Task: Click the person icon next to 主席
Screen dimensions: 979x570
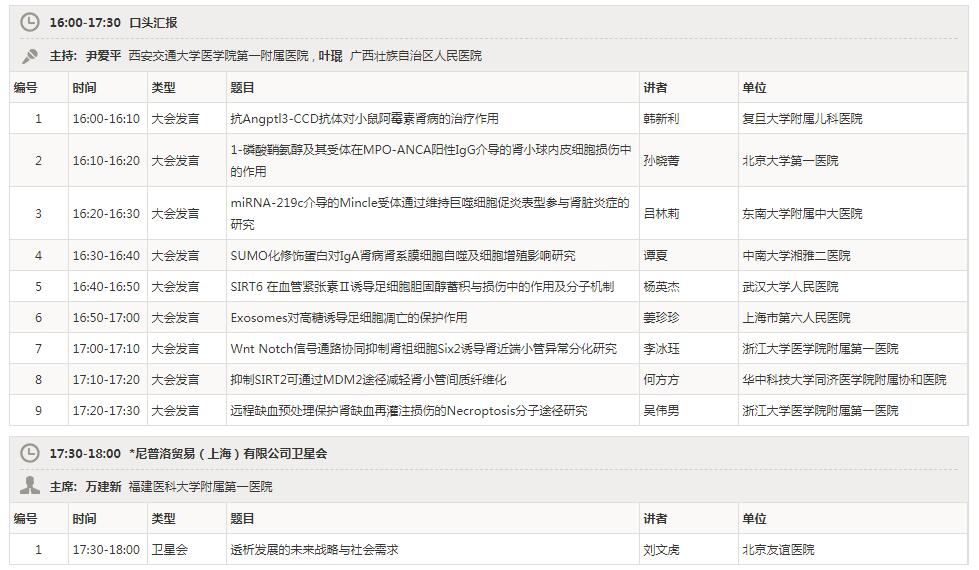Action: click(x=29, y=486)
